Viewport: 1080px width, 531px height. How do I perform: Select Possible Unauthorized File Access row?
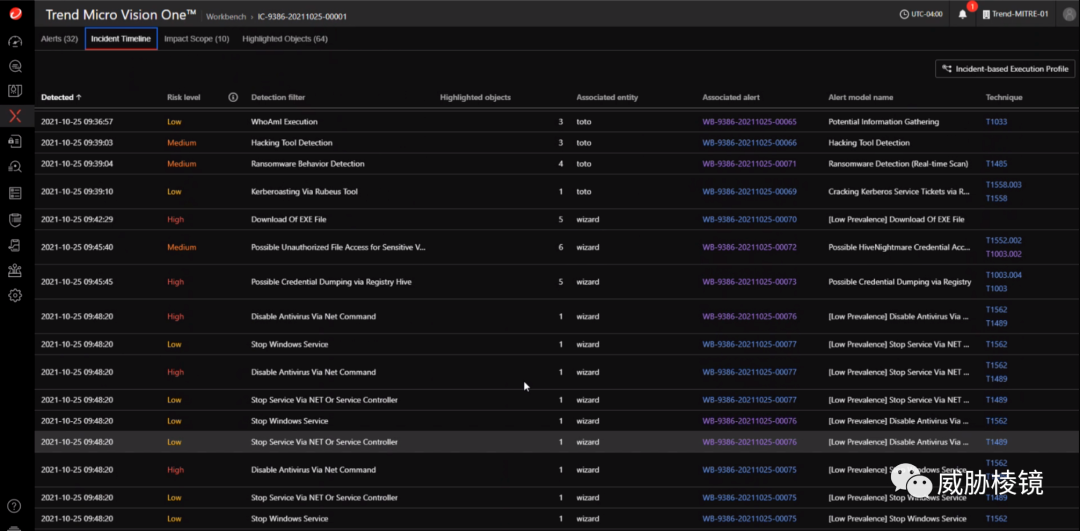click(557, 247)
